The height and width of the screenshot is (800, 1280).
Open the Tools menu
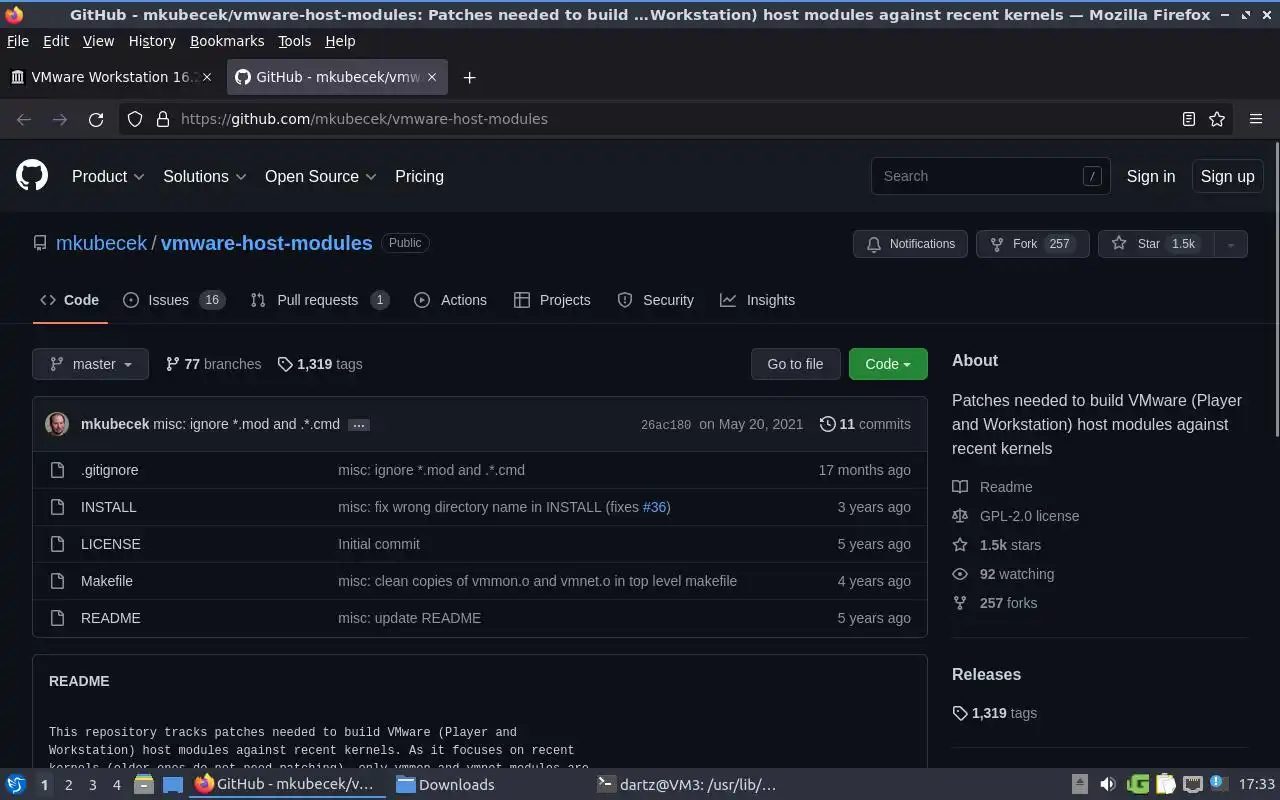point(294,41)
